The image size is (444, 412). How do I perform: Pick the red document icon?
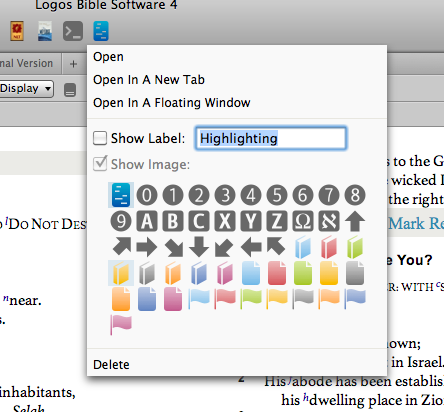tap(277, 273)
